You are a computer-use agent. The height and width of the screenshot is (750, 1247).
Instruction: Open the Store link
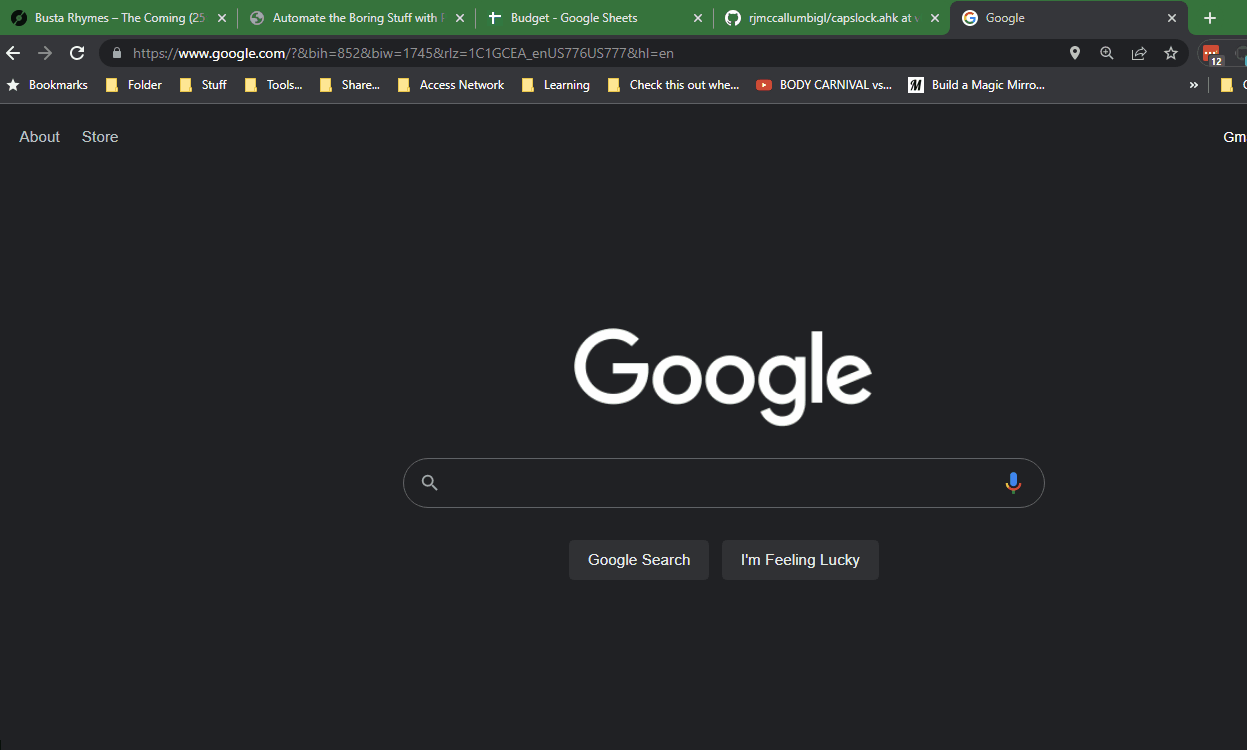coord(100,137)
